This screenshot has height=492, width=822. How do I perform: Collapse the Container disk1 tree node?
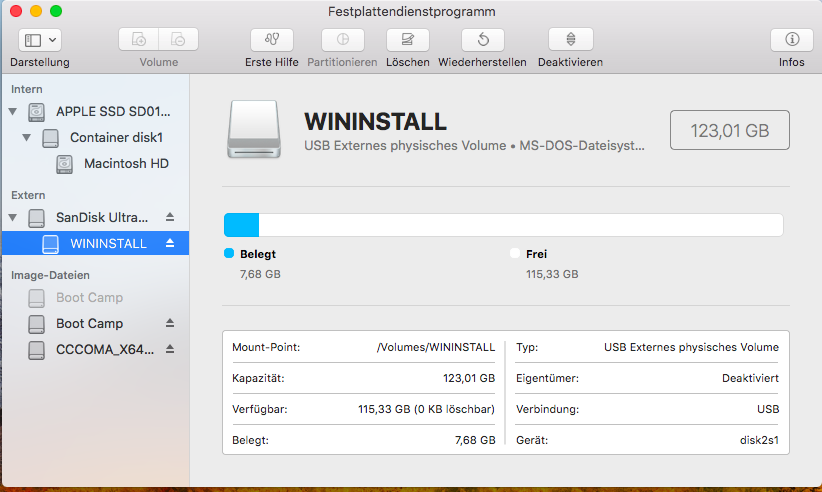click(x=27, y=138)
